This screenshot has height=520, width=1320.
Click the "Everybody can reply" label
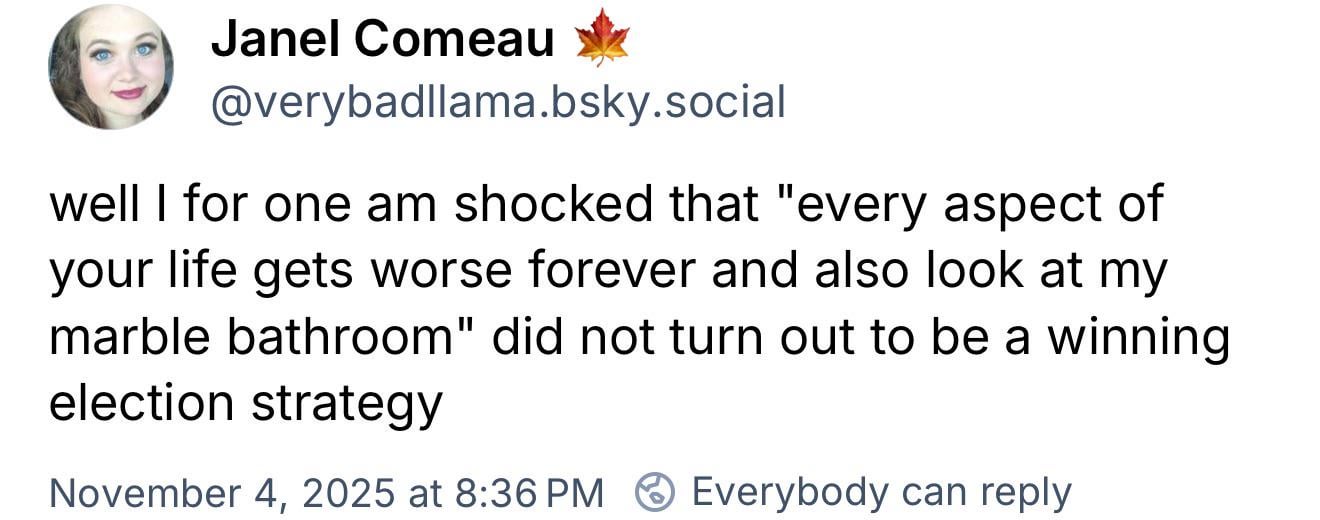(x=881, y=492)
